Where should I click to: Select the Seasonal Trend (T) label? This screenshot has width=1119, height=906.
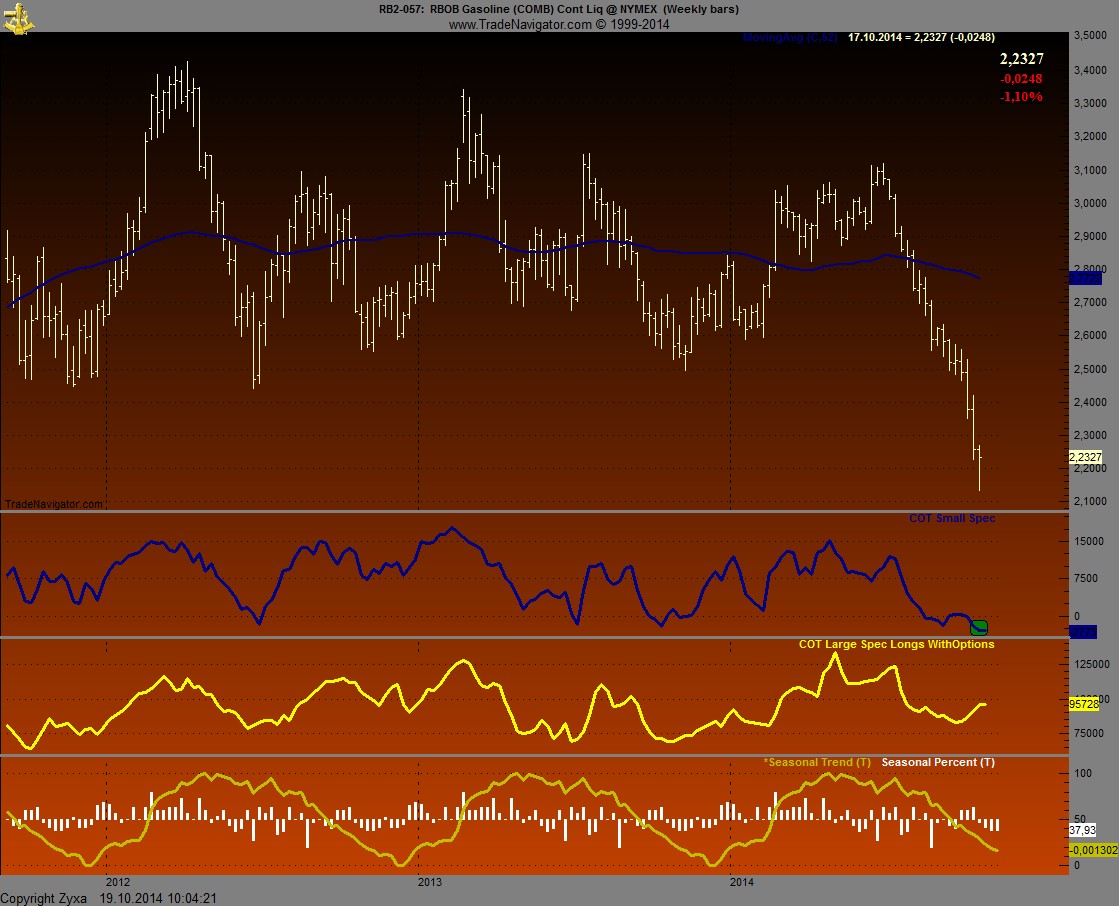[x=816, y=762]
